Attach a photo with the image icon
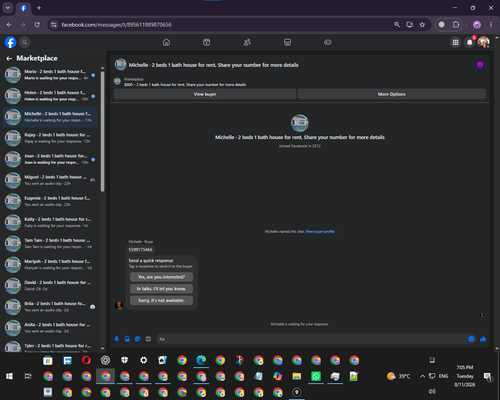 point(127,339)
